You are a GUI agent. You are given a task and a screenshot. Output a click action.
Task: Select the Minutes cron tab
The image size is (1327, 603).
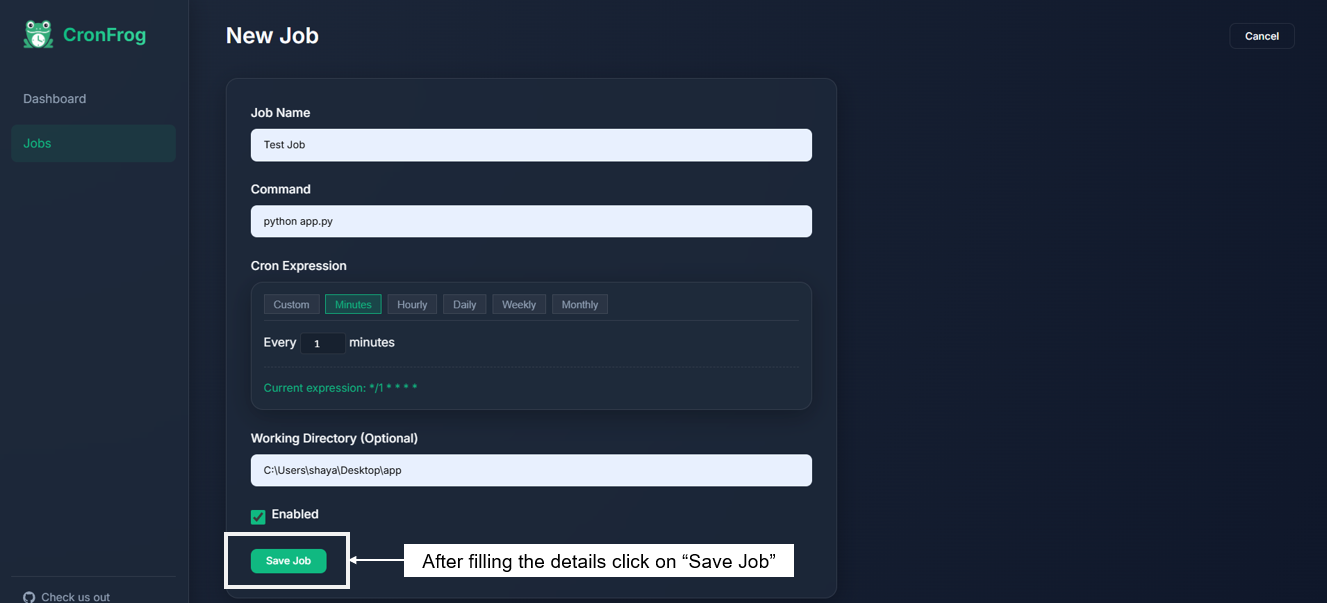(x=353, y=304)
